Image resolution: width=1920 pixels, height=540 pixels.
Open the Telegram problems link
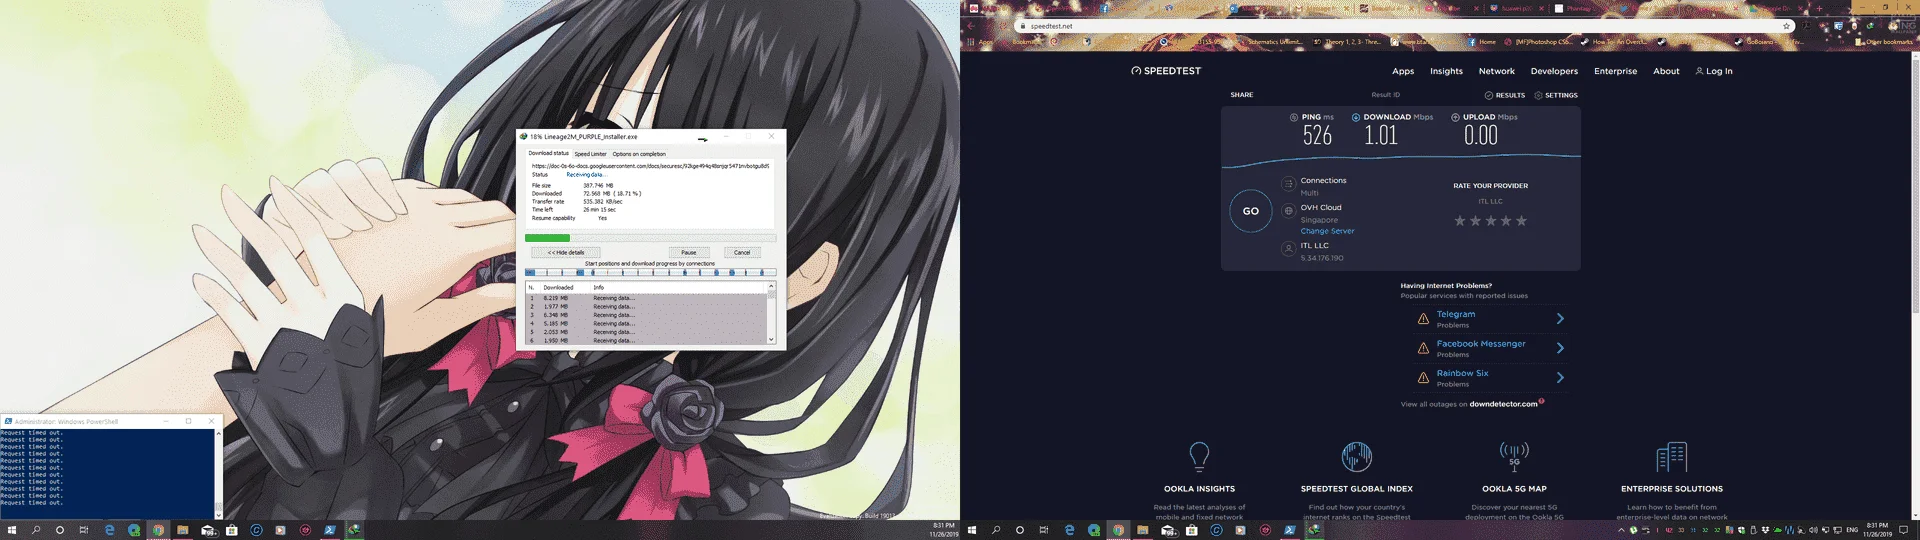tap(1456, 314)
